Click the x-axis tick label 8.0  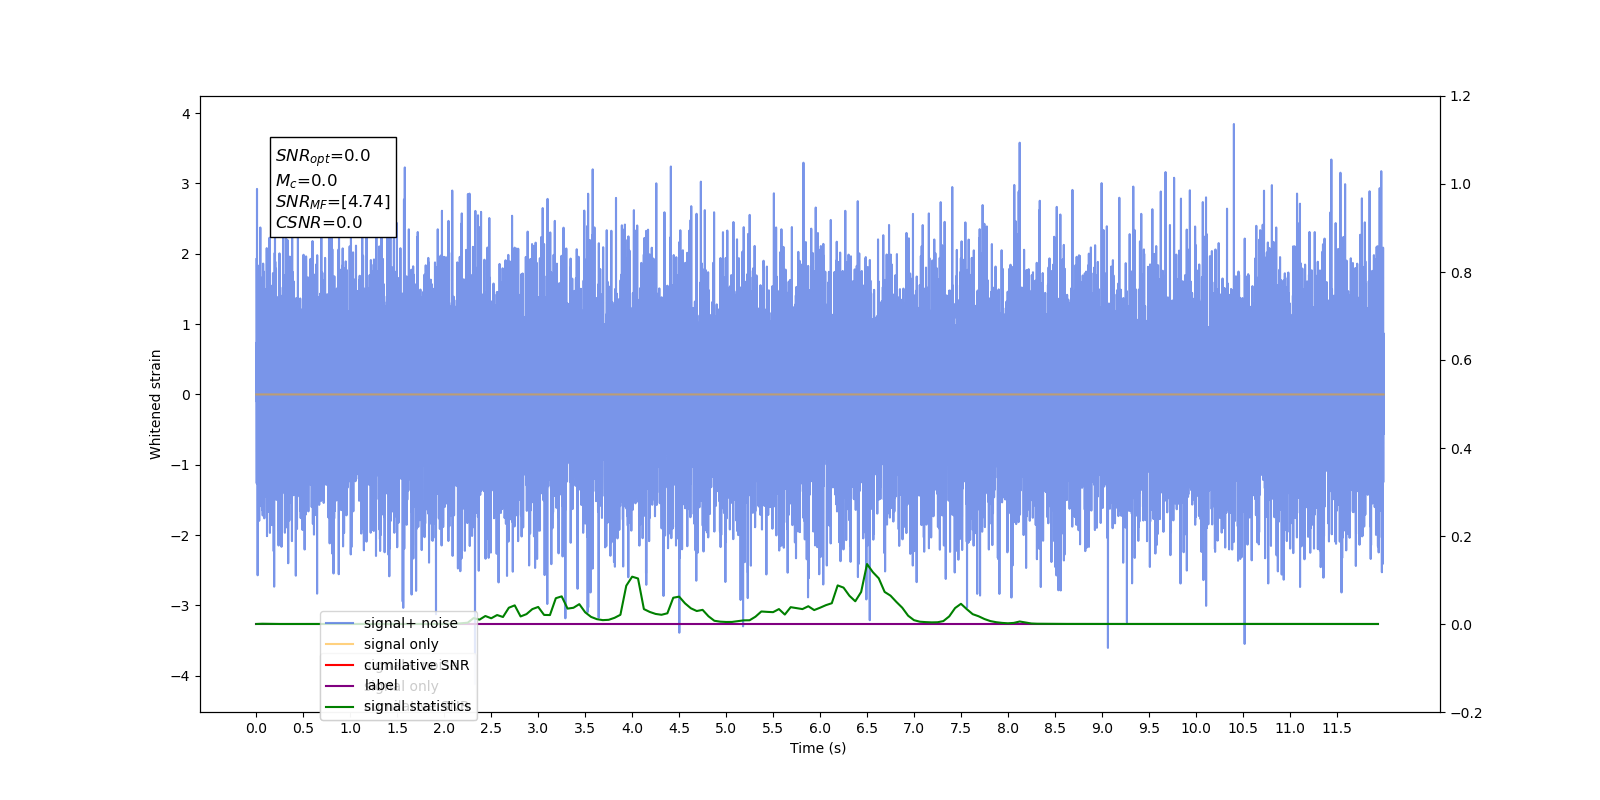pyautogui.click(x=1008, y=728)
